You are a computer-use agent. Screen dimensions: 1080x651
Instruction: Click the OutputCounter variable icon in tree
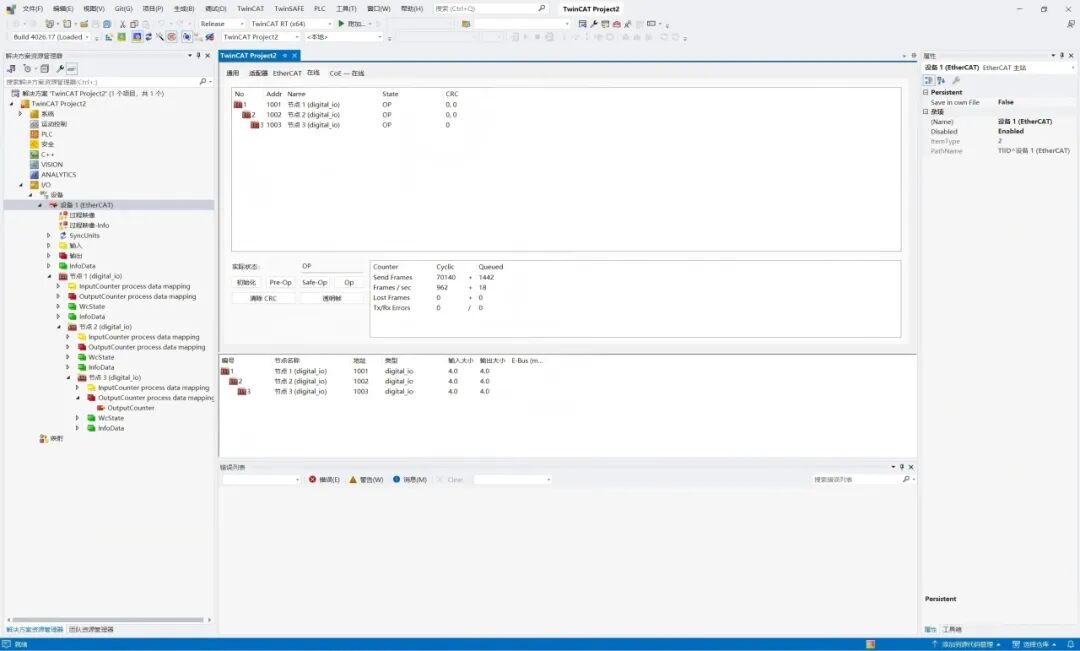[x=101, y=408]
